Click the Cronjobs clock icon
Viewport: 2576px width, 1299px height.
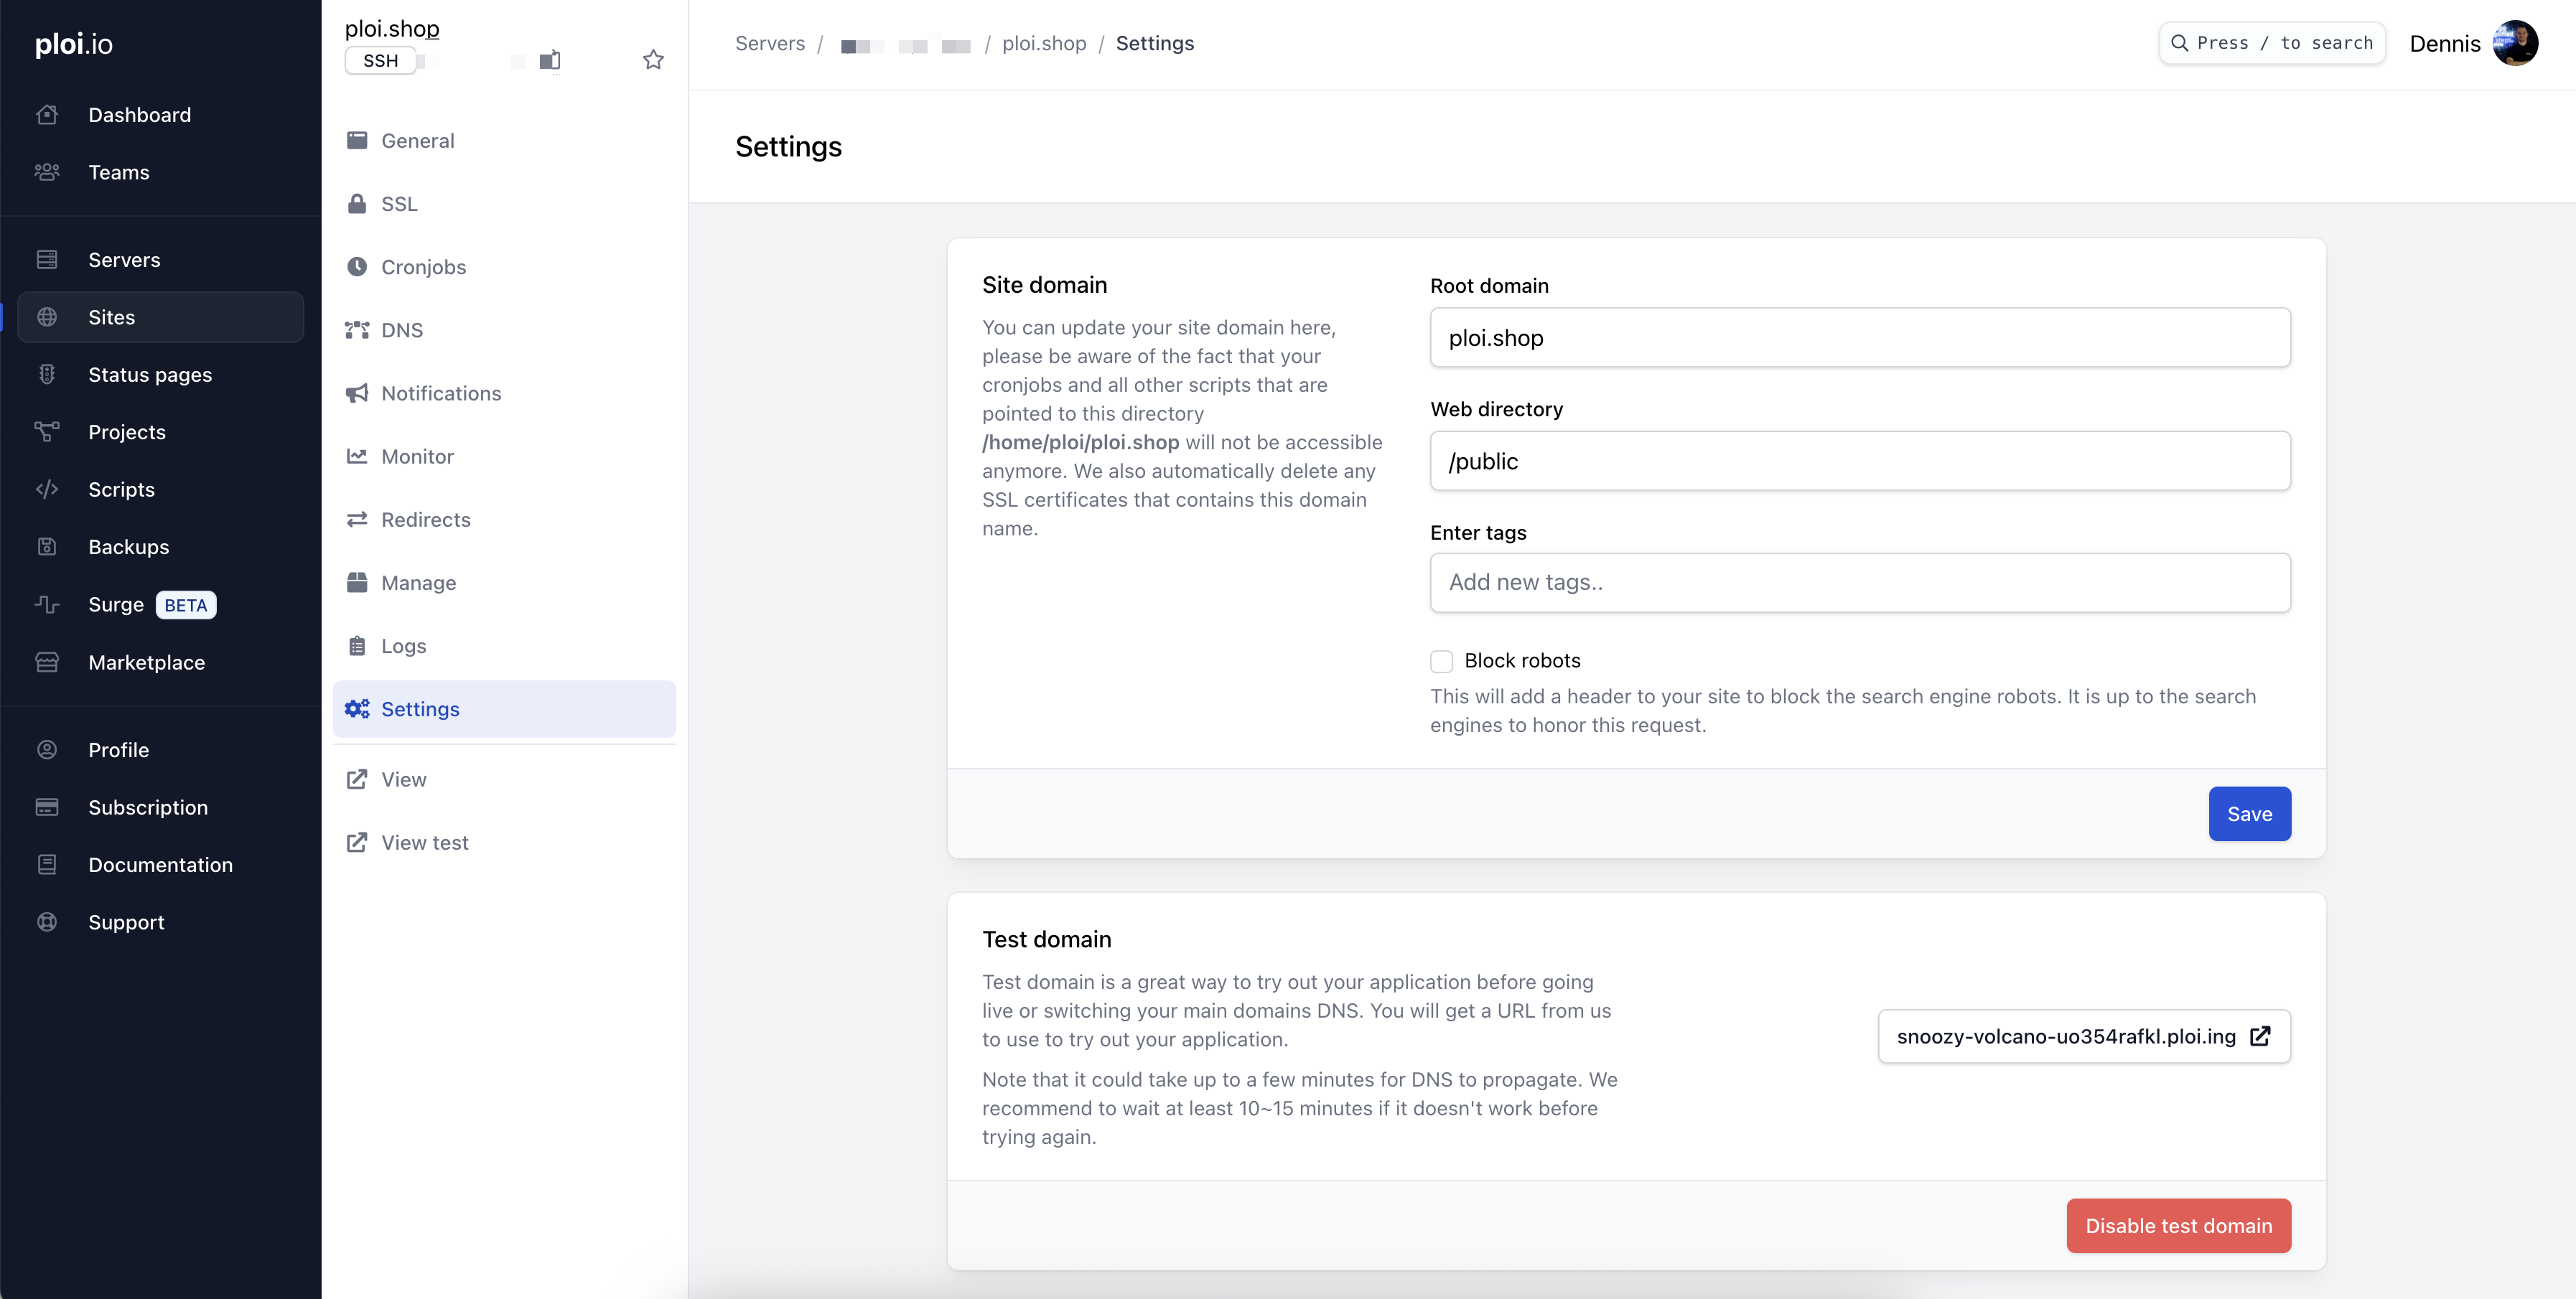click(x=357, y=267)
